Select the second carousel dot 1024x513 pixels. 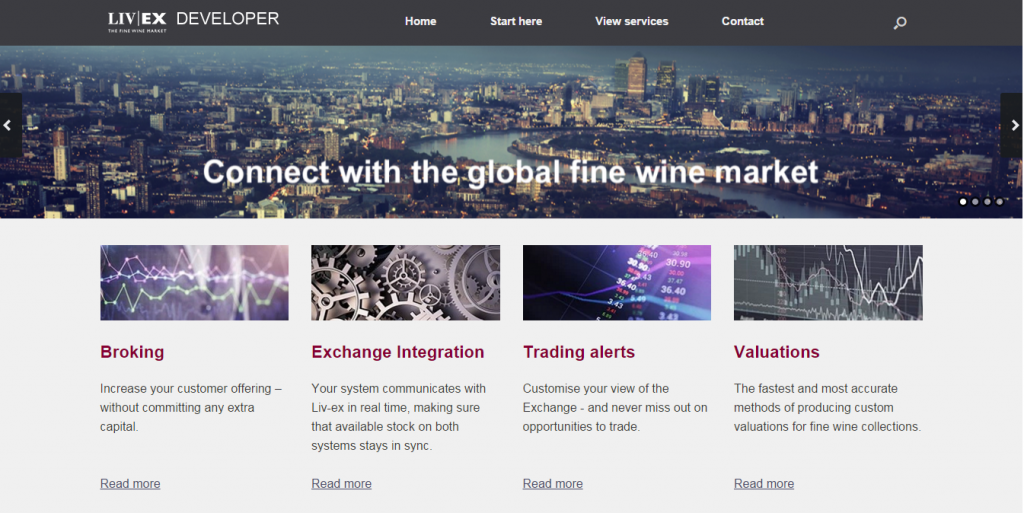click(x=975, y=202)
